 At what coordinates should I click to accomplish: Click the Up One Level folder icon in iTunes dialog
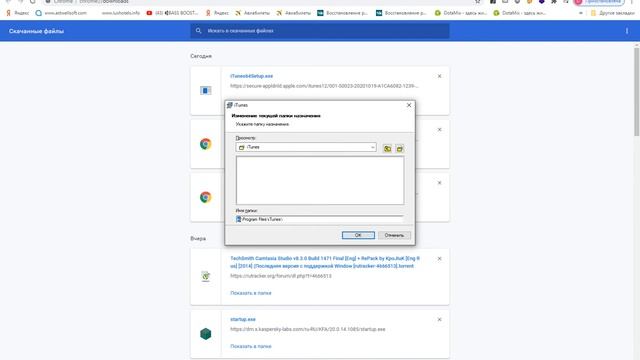pos(387,149)
